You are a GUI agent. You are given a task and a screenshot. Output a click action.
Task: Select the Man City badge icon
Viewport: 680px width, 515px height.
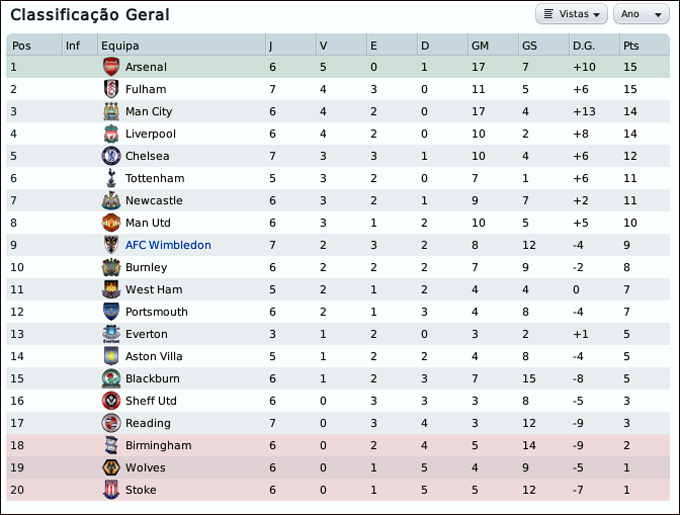click(110, 112)
